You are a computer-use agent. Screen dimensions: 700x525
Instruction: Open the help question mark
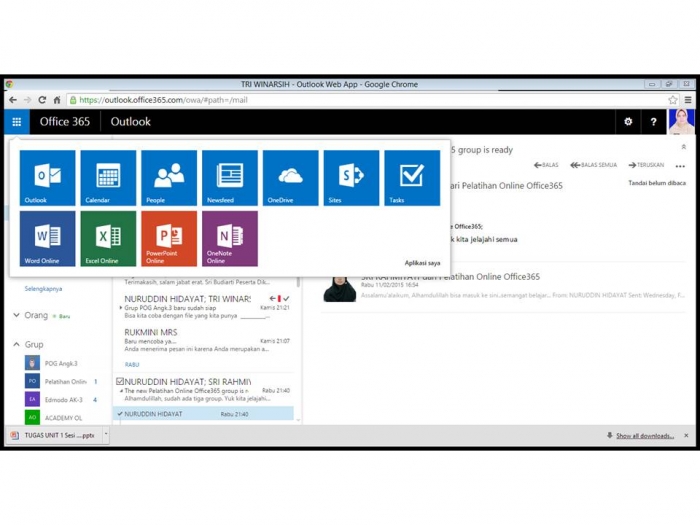654,121
